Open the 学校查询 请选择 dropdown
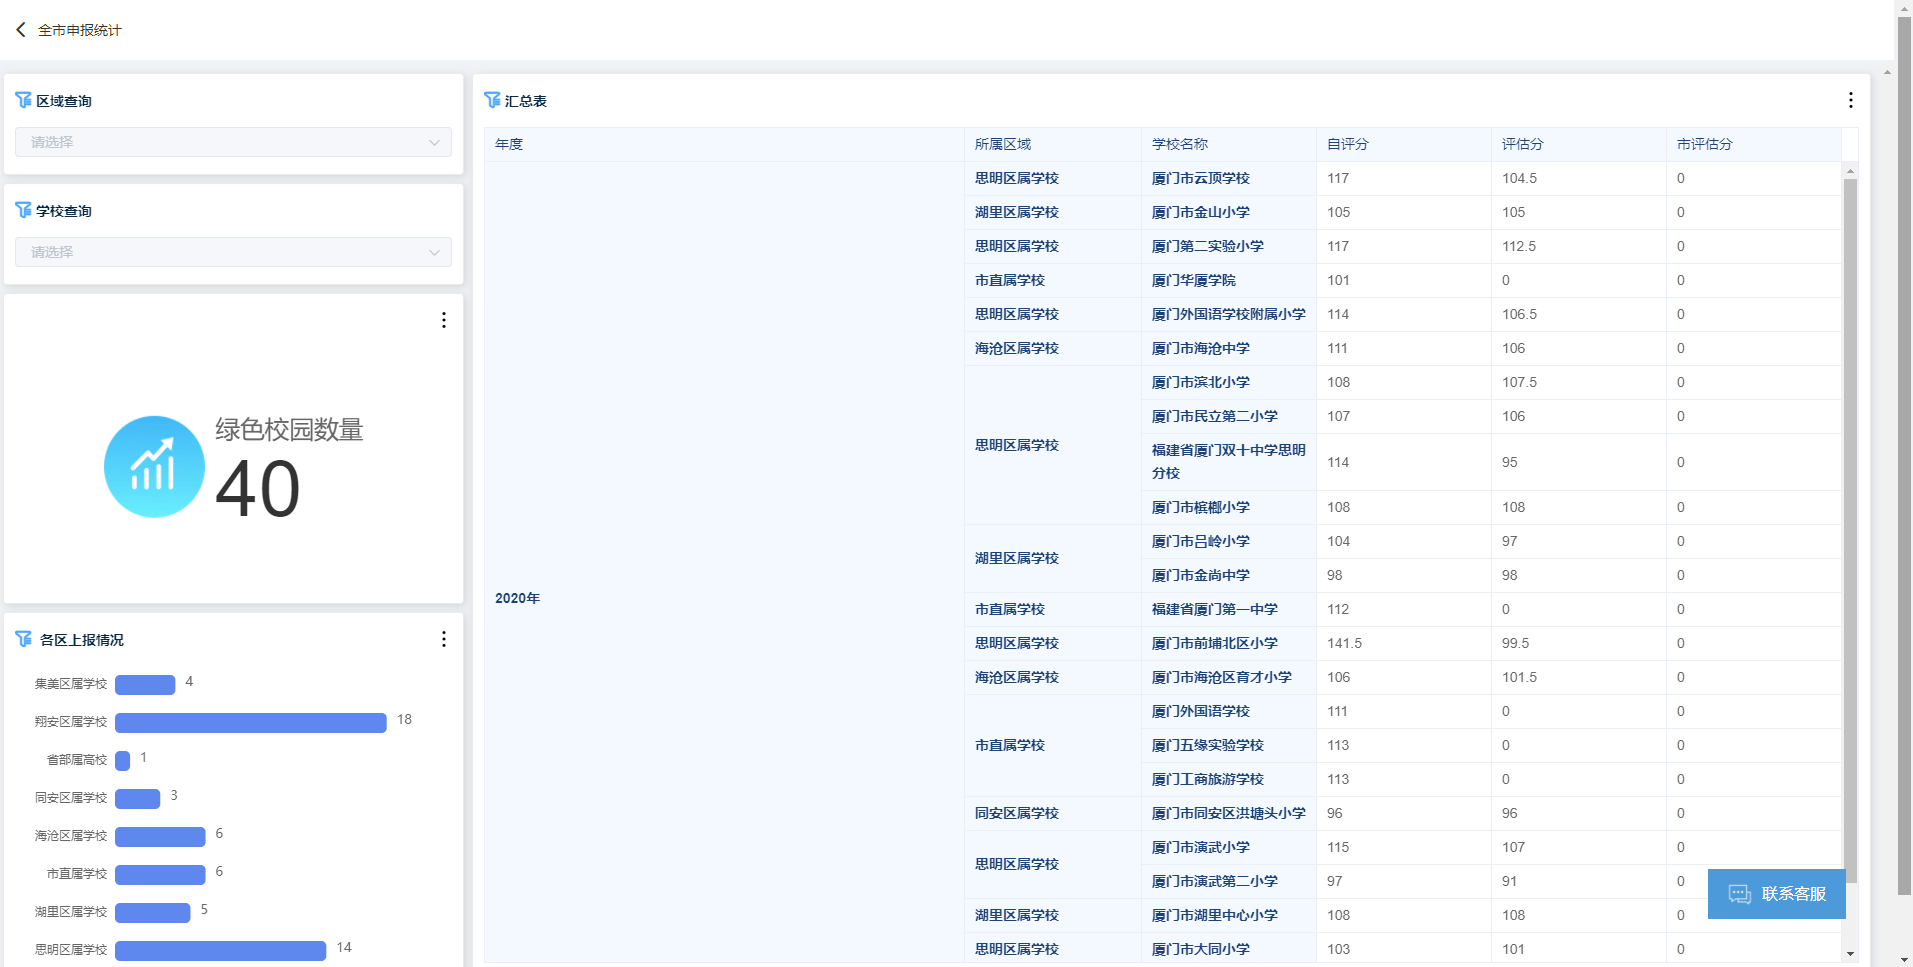The width and height of the screenshot is (1913, 967). [232, 252]
